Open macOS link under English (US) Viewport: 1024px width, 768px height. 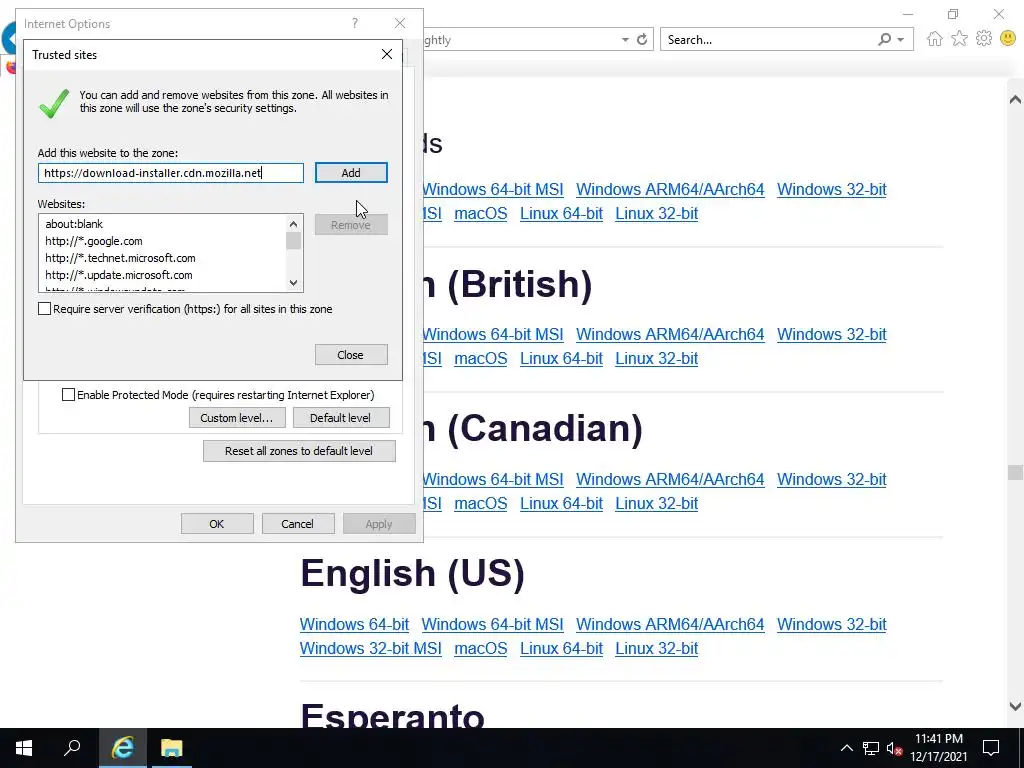[481, 648]
